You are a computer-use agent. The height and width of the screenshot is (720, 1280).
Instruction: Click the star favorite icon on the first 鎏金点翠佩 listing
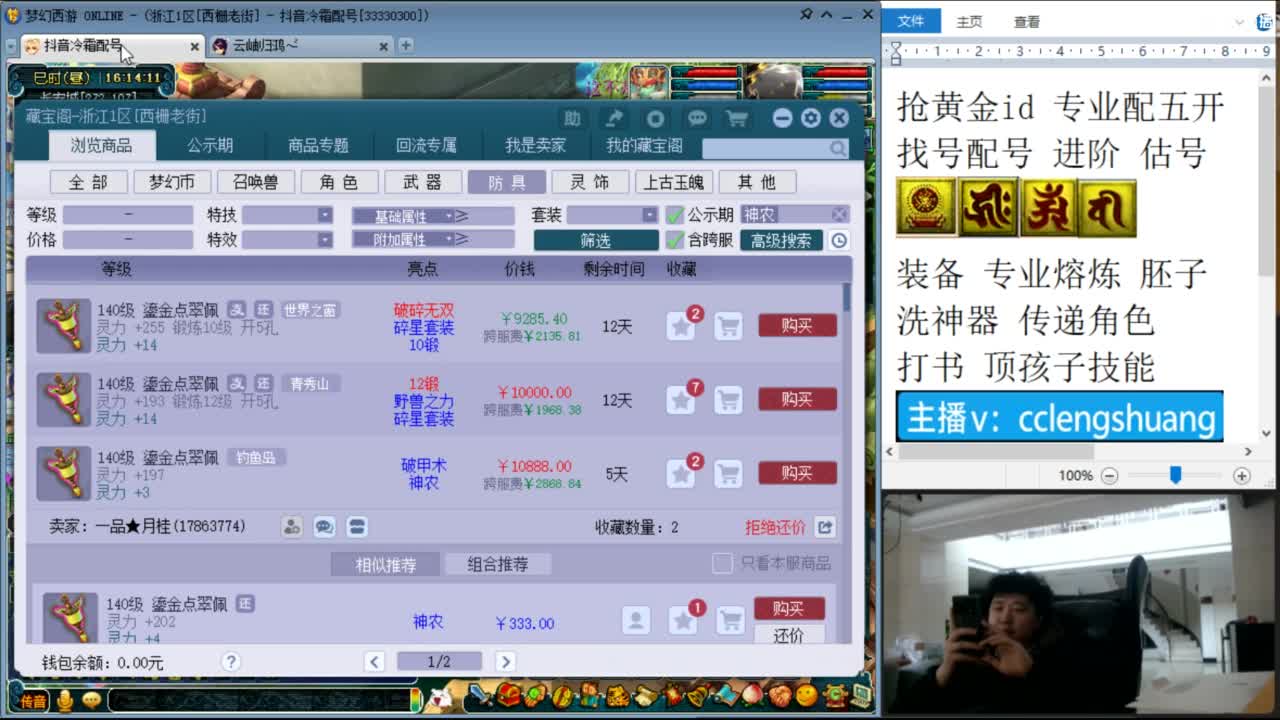click(x=681, y=325)
